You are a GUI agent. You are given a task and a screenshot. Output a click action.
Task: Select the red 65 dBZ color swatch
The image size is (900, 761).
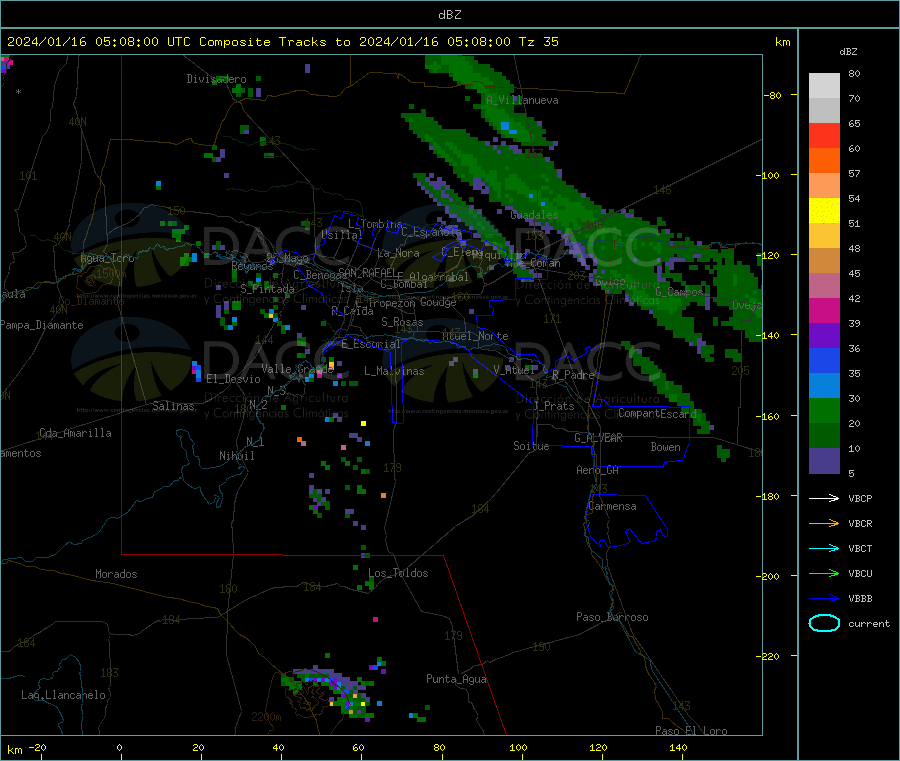824,135
